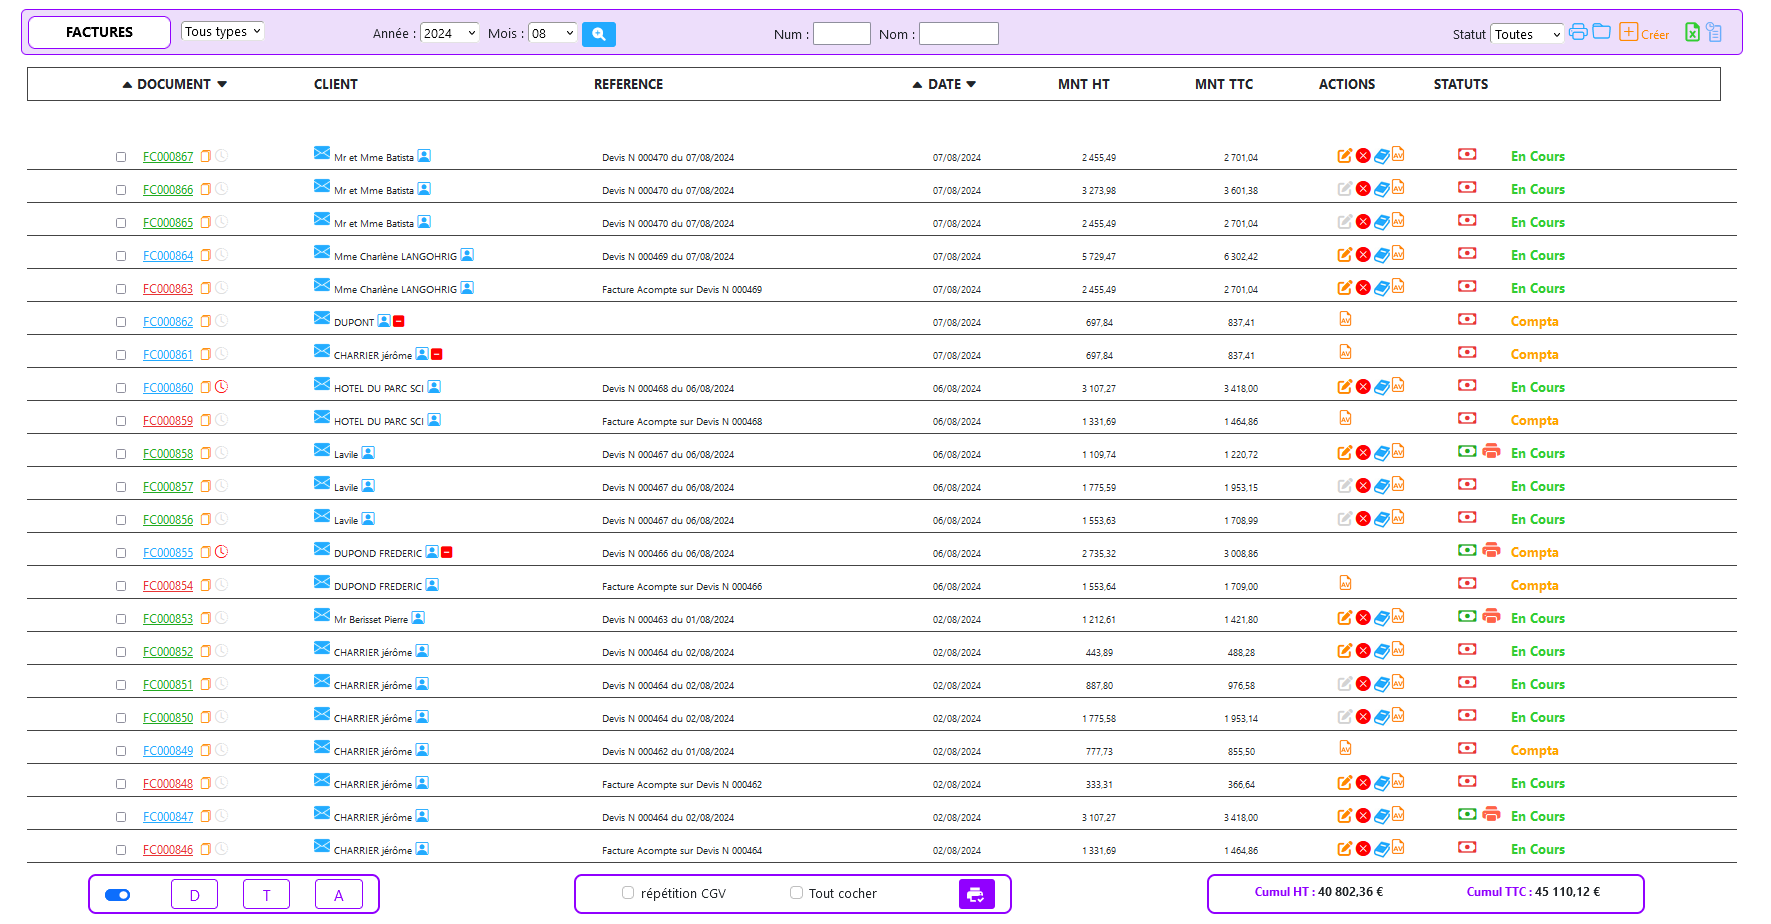Click the REFERENCE column header
Viewport: 1771px width, 924px height.
coord(628,85)
